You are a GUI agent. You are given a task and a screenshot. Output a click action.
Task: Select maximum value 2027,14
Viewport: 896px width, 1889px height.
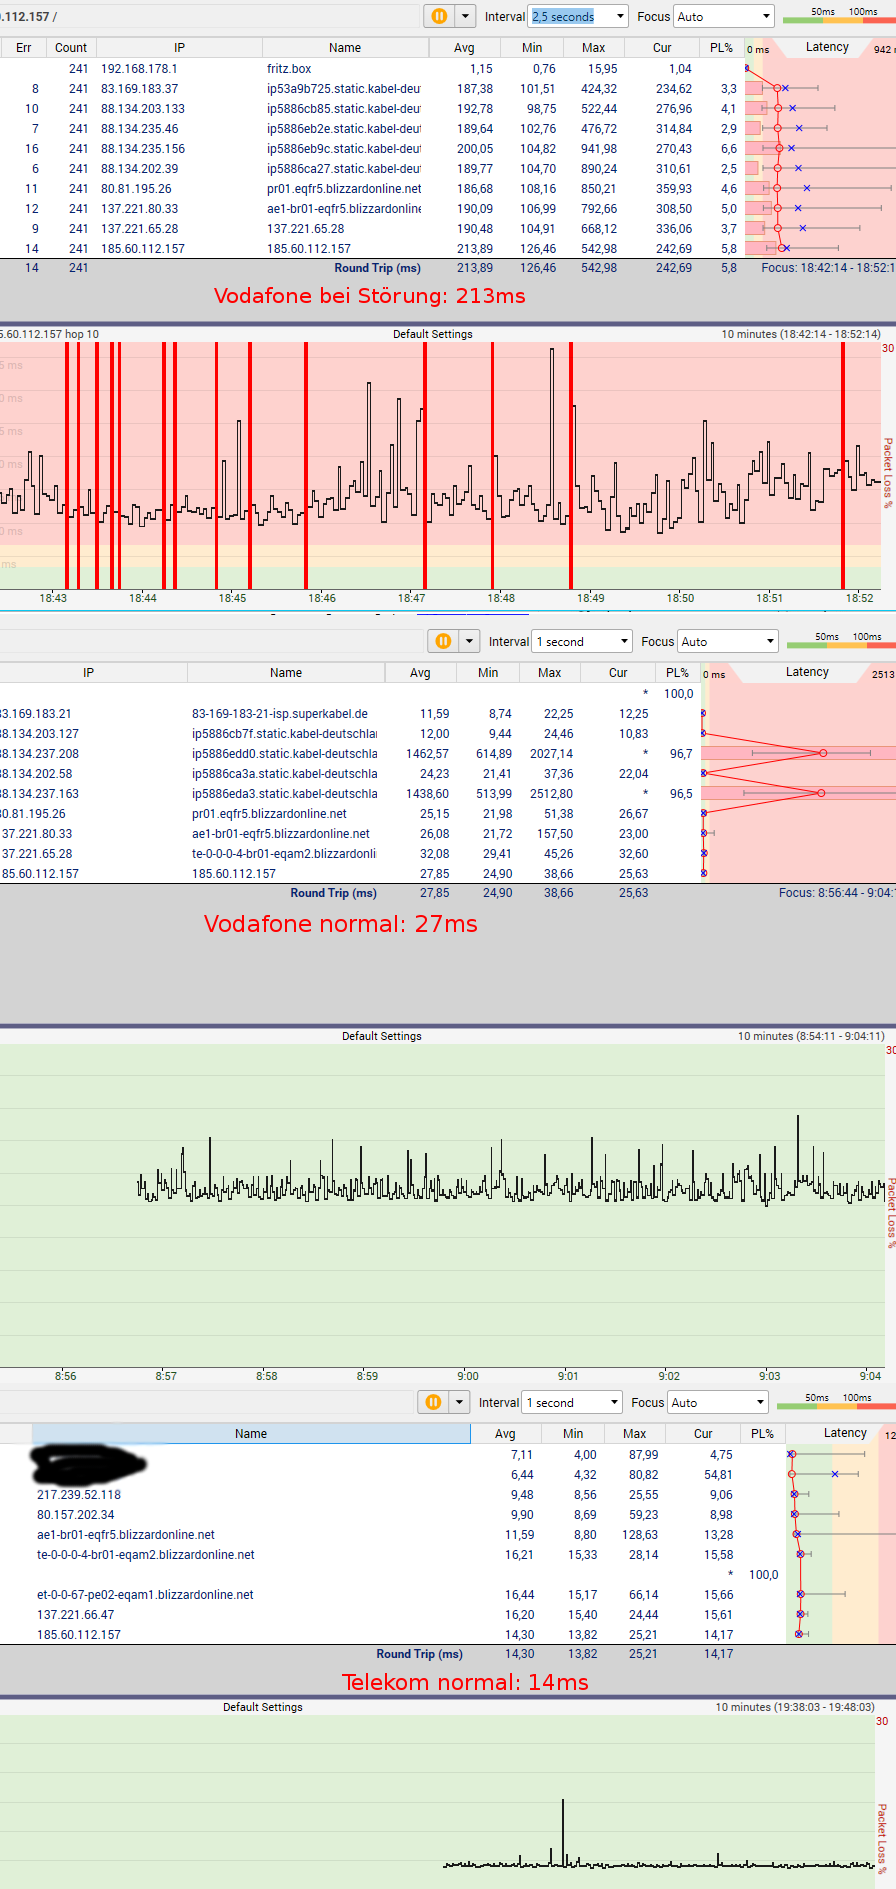coord(552,754)
